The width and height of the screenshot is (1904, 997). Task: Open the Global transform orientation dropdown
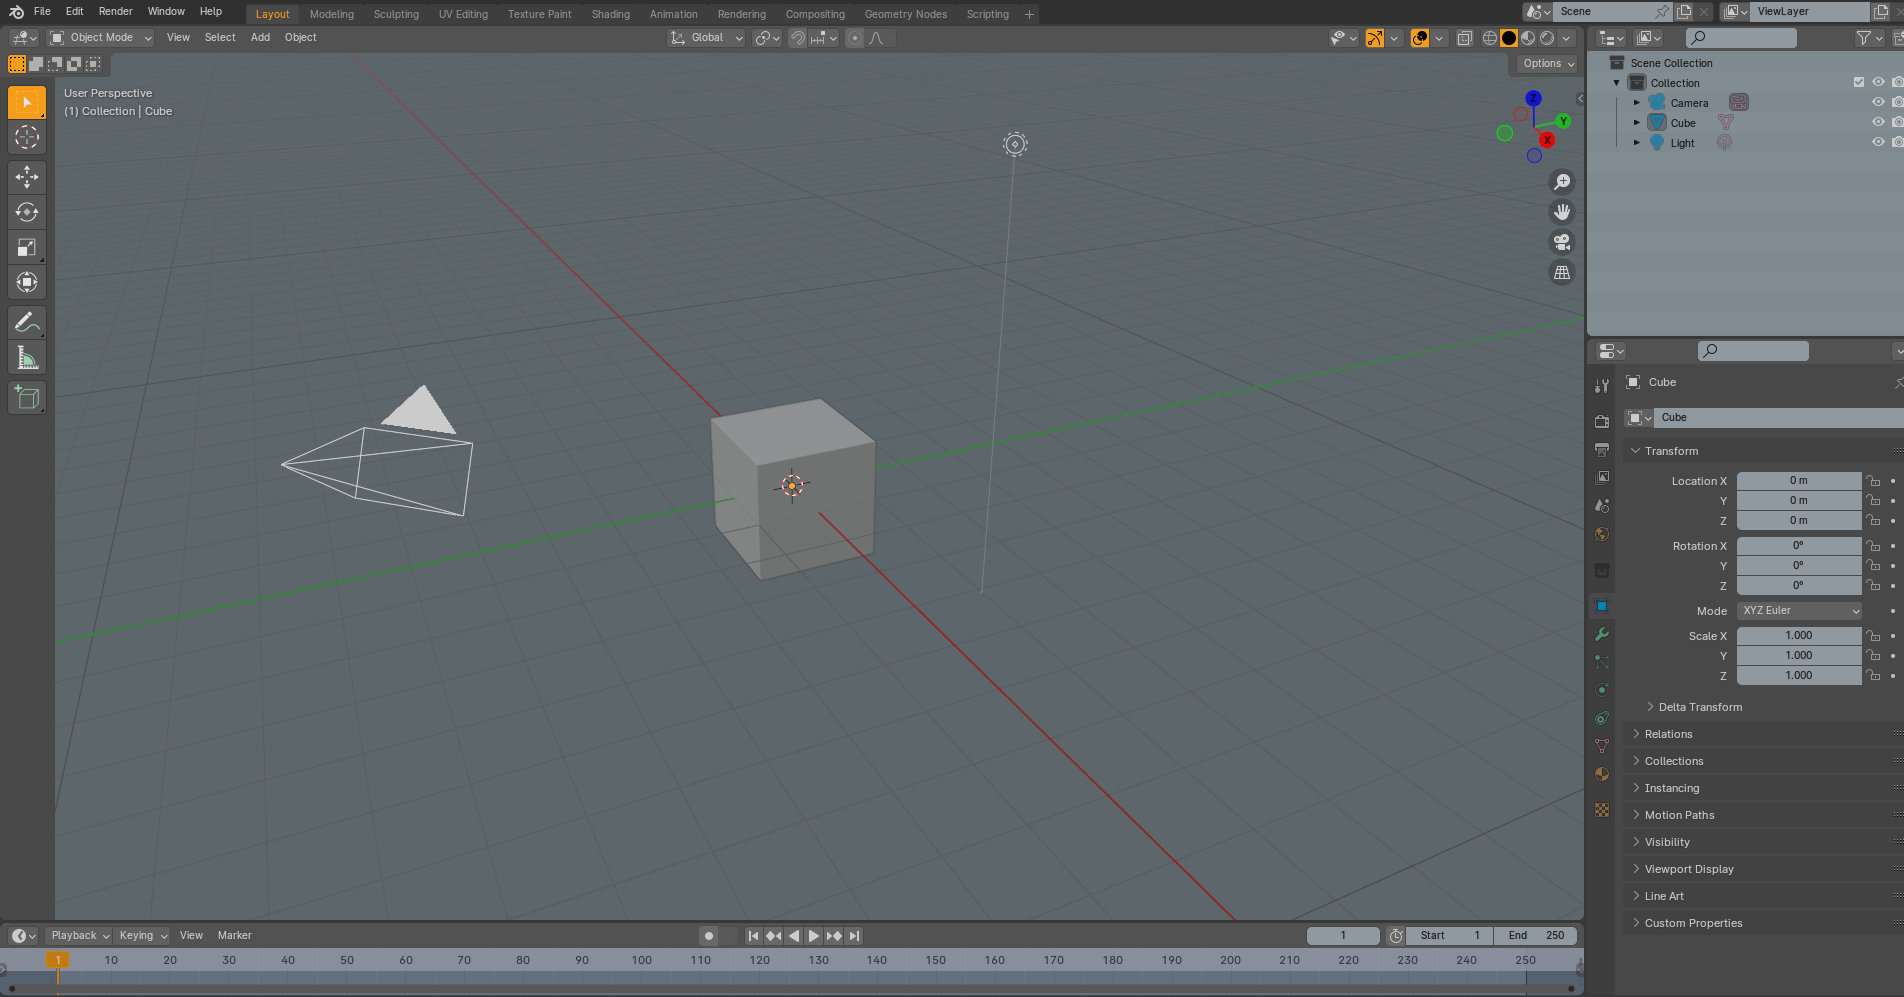click(x=707, y=38)
